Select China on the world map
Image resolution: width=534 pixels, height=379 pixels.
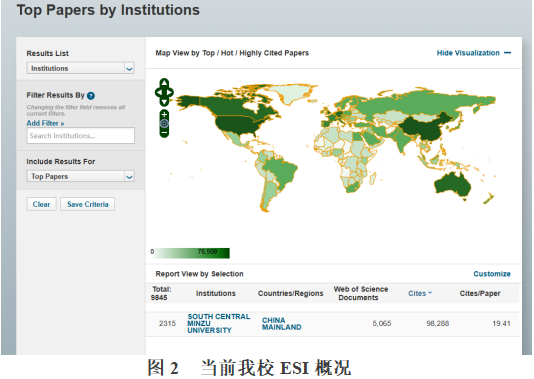pyautogui.click(x=426, y=129)
